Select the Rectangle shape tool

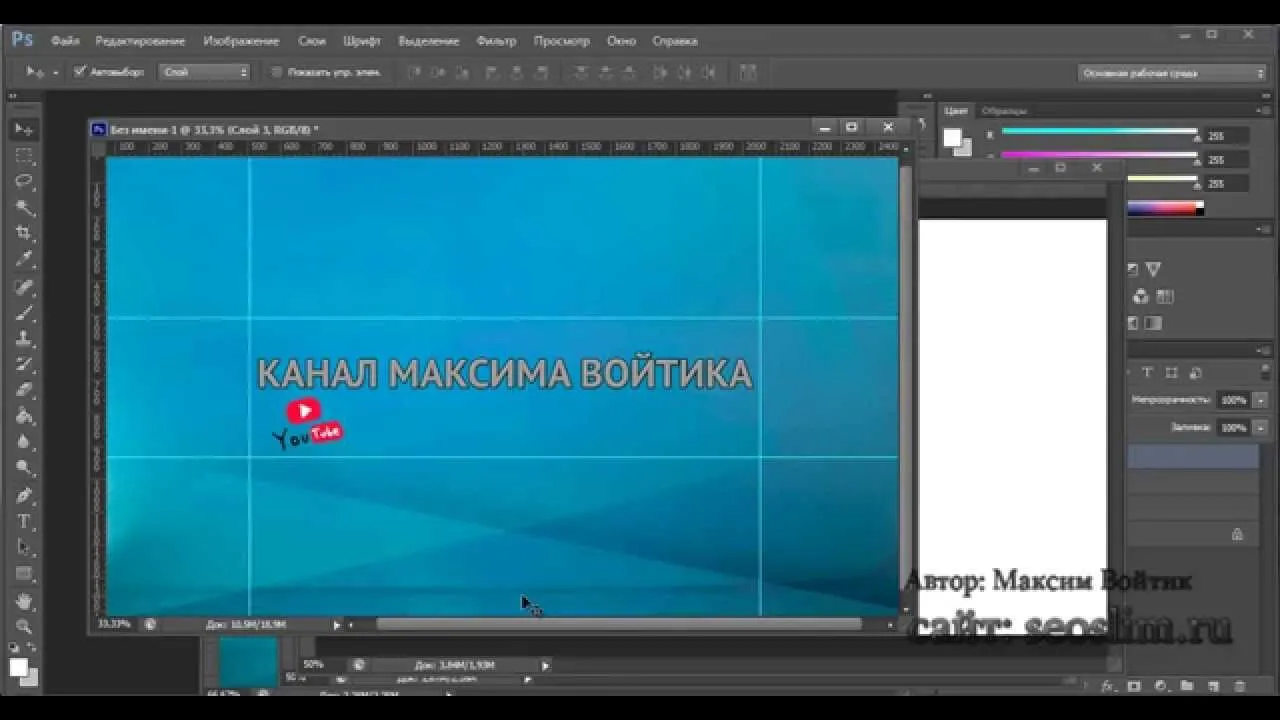24,574
